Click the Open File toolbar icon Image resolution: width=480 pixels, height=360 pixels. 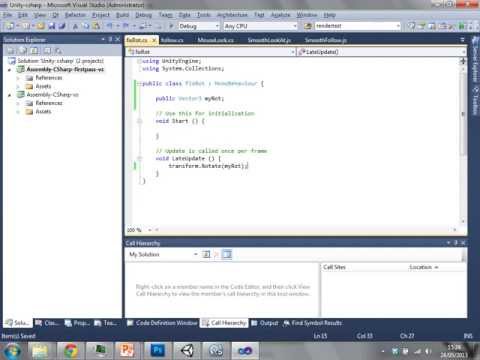[41, 26]
